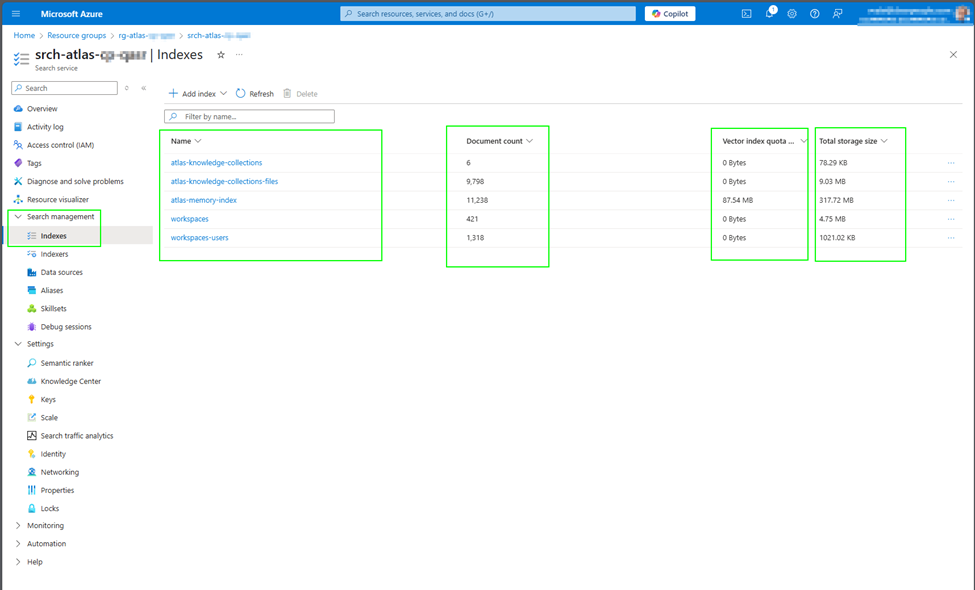Close the Indexes blade
975x590 pixels.
coord(953,55)
